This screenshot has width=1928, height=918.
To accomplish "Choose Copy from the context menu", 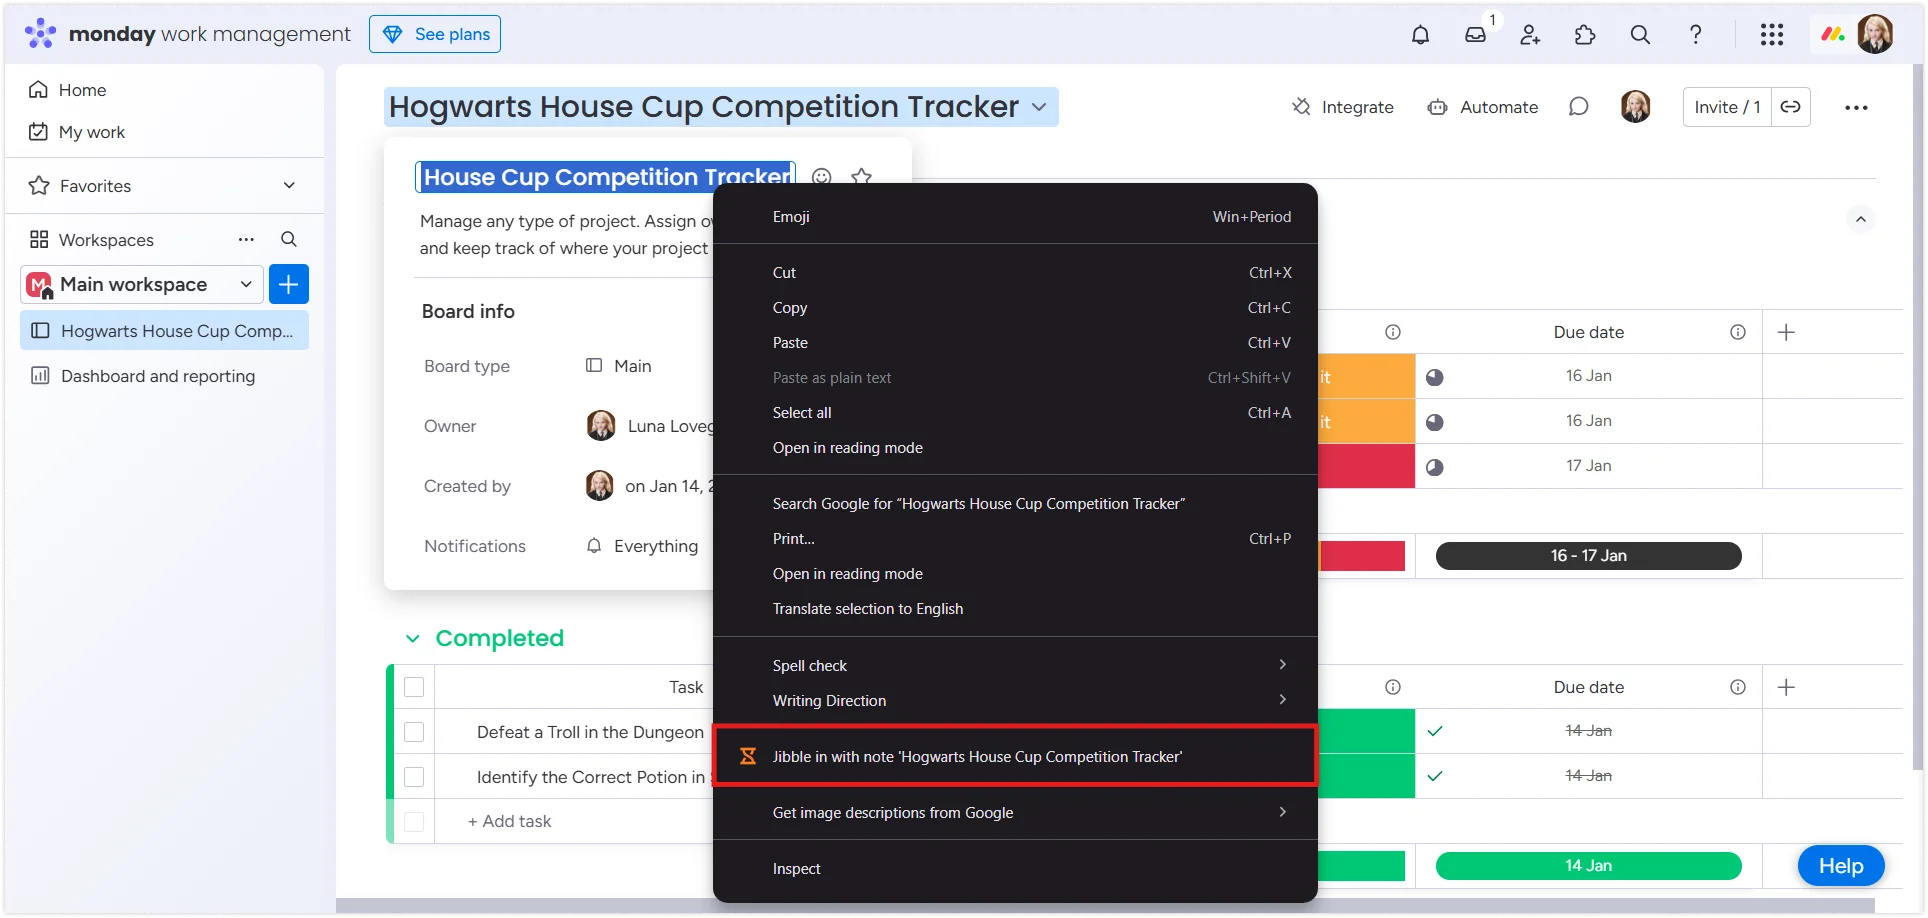I will 1015,307.
